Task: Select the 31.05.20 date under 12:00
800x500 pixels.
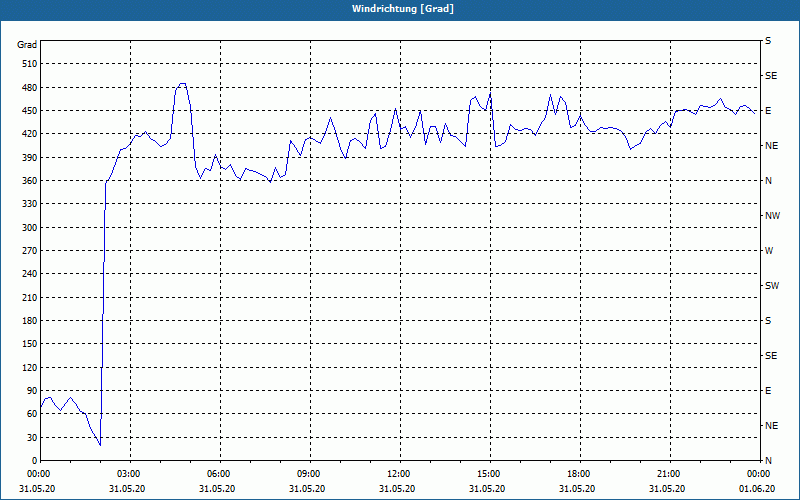Action: coord(397,489)
